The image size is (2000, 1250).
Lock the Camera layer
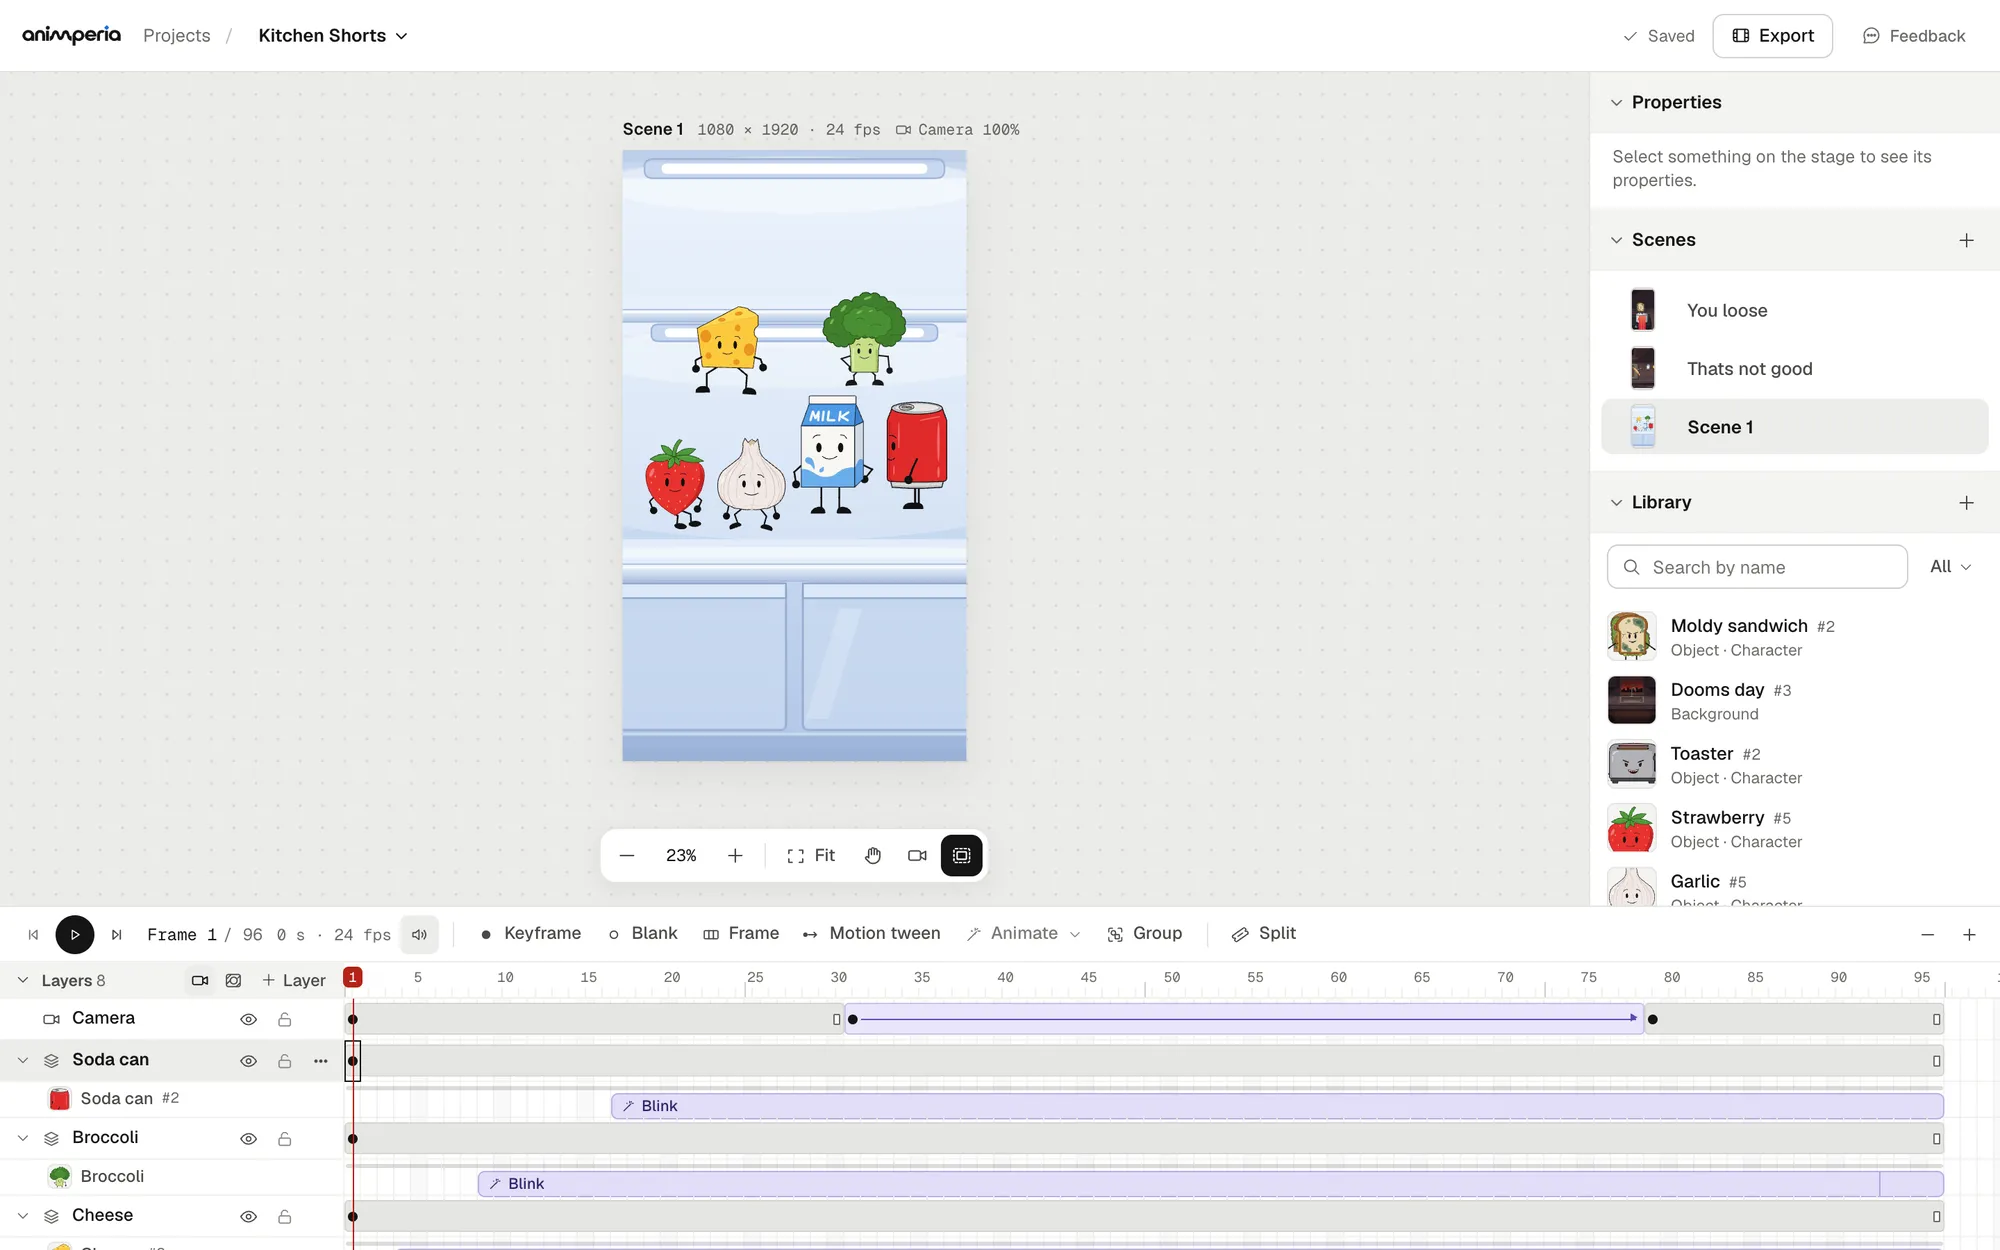tap(285, 1019)
